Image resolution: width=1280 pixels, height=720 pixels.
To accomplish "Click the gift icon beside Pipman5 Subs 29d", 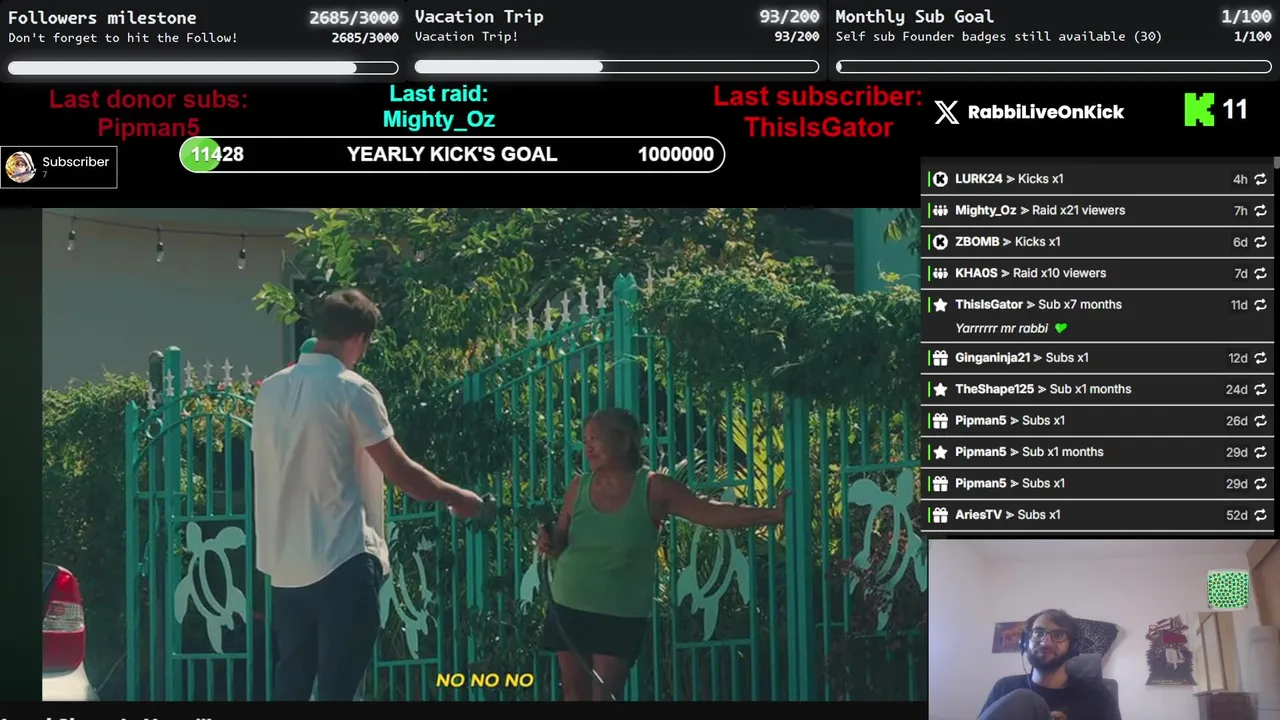I will click(940, 484).
